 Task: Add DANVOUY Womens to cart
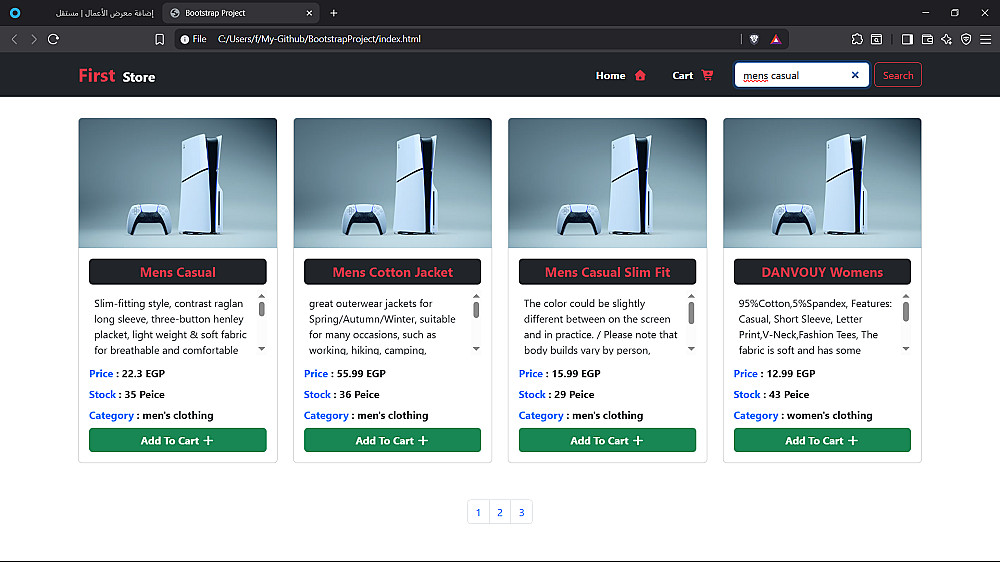pyautogui.click(x=822, y=440)
